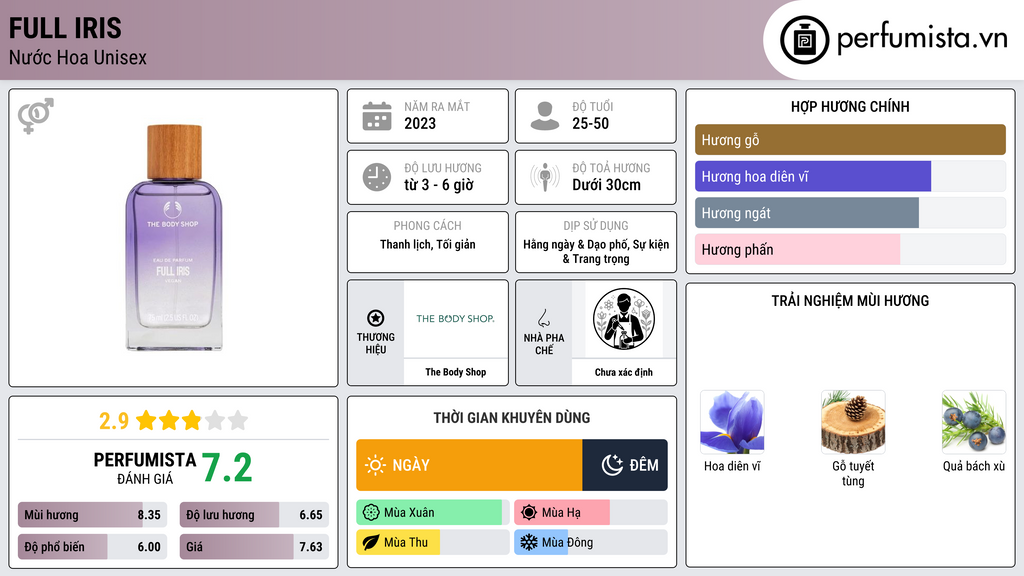This screenshot has width=1024, height=576.
Task: Click the Quả bách xù juniper berry thumbnail
Action: point(974,422)
